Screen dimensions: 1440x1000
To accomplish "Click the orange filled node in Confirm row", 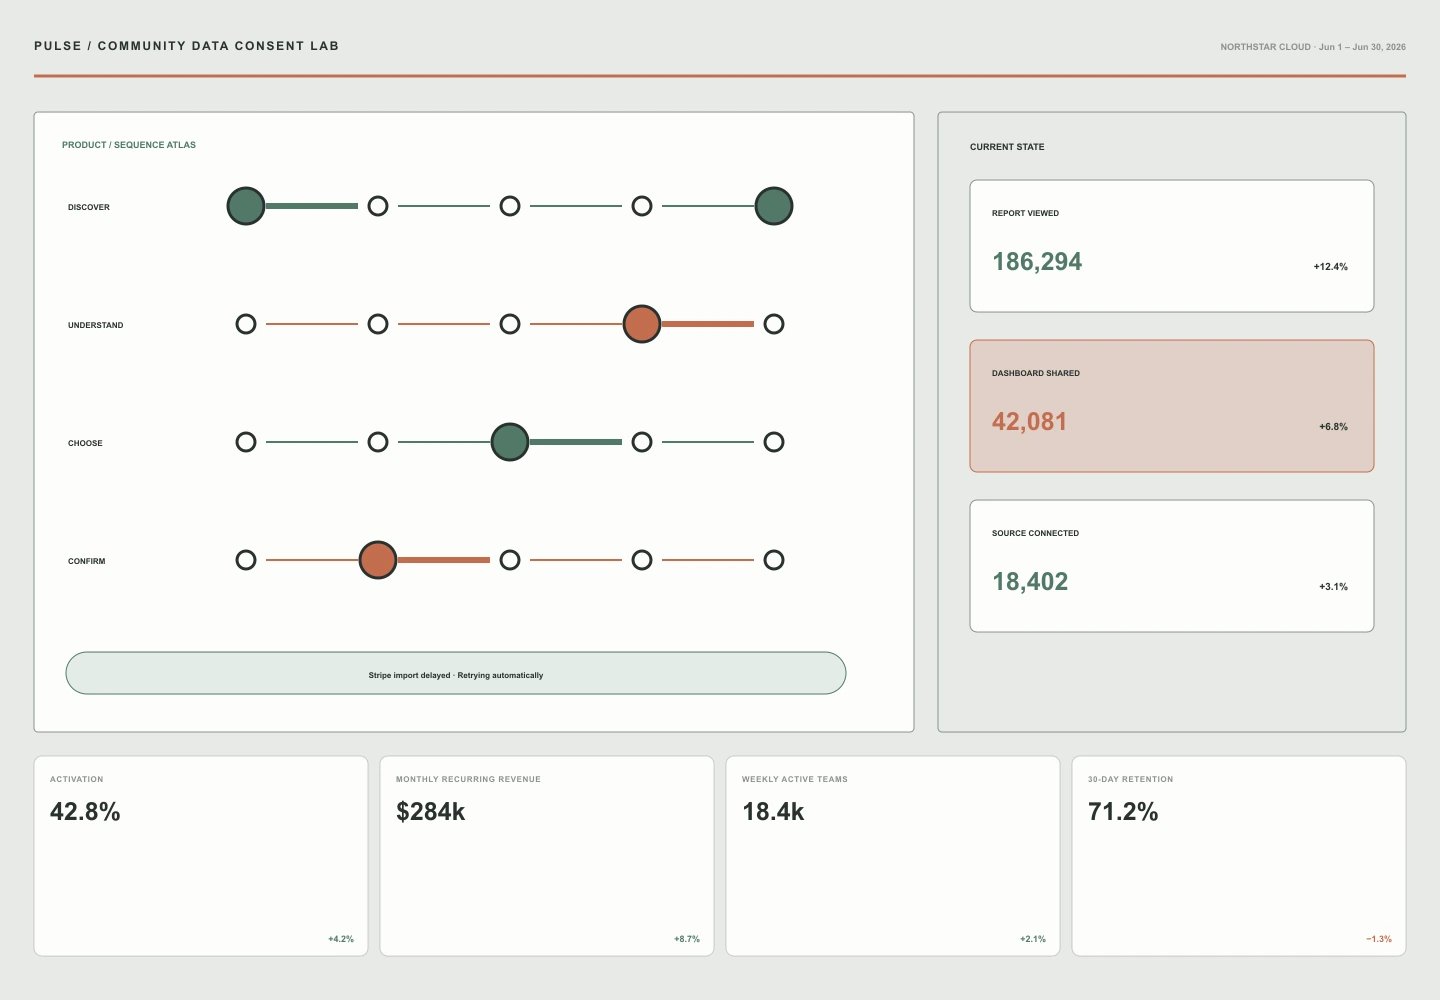I will (x=378, y=560).
